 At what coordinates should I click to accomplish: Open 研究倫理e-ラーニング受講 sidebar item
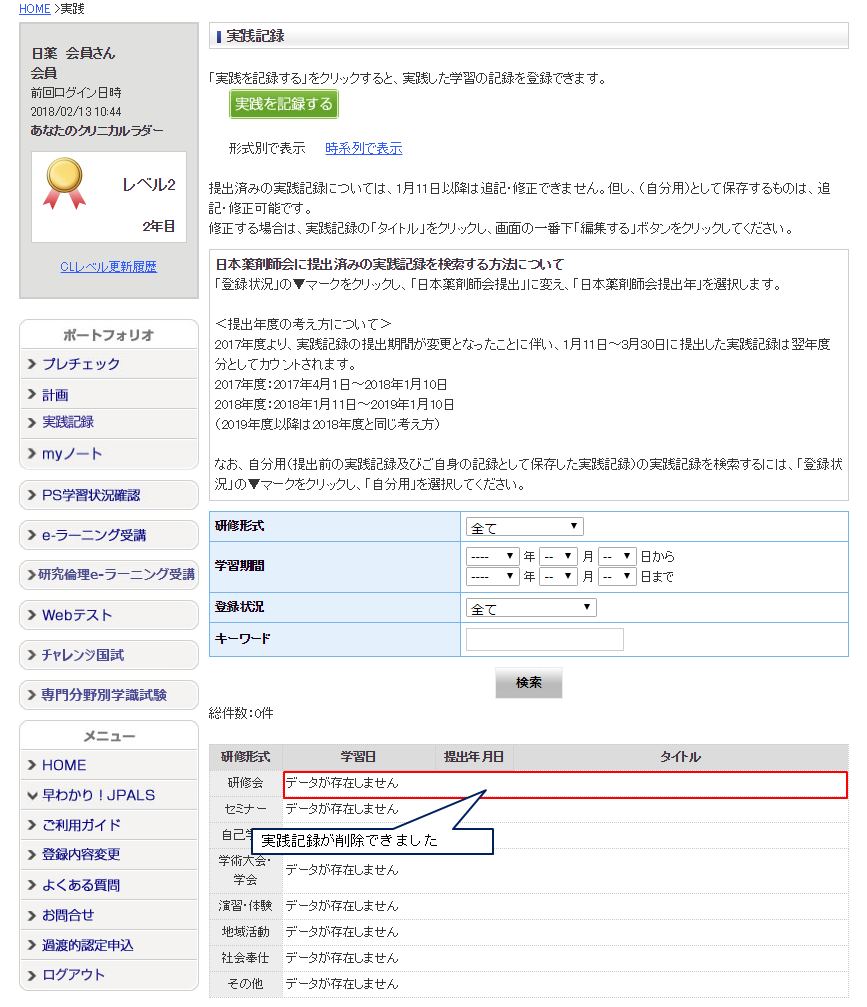pos(109,574)
